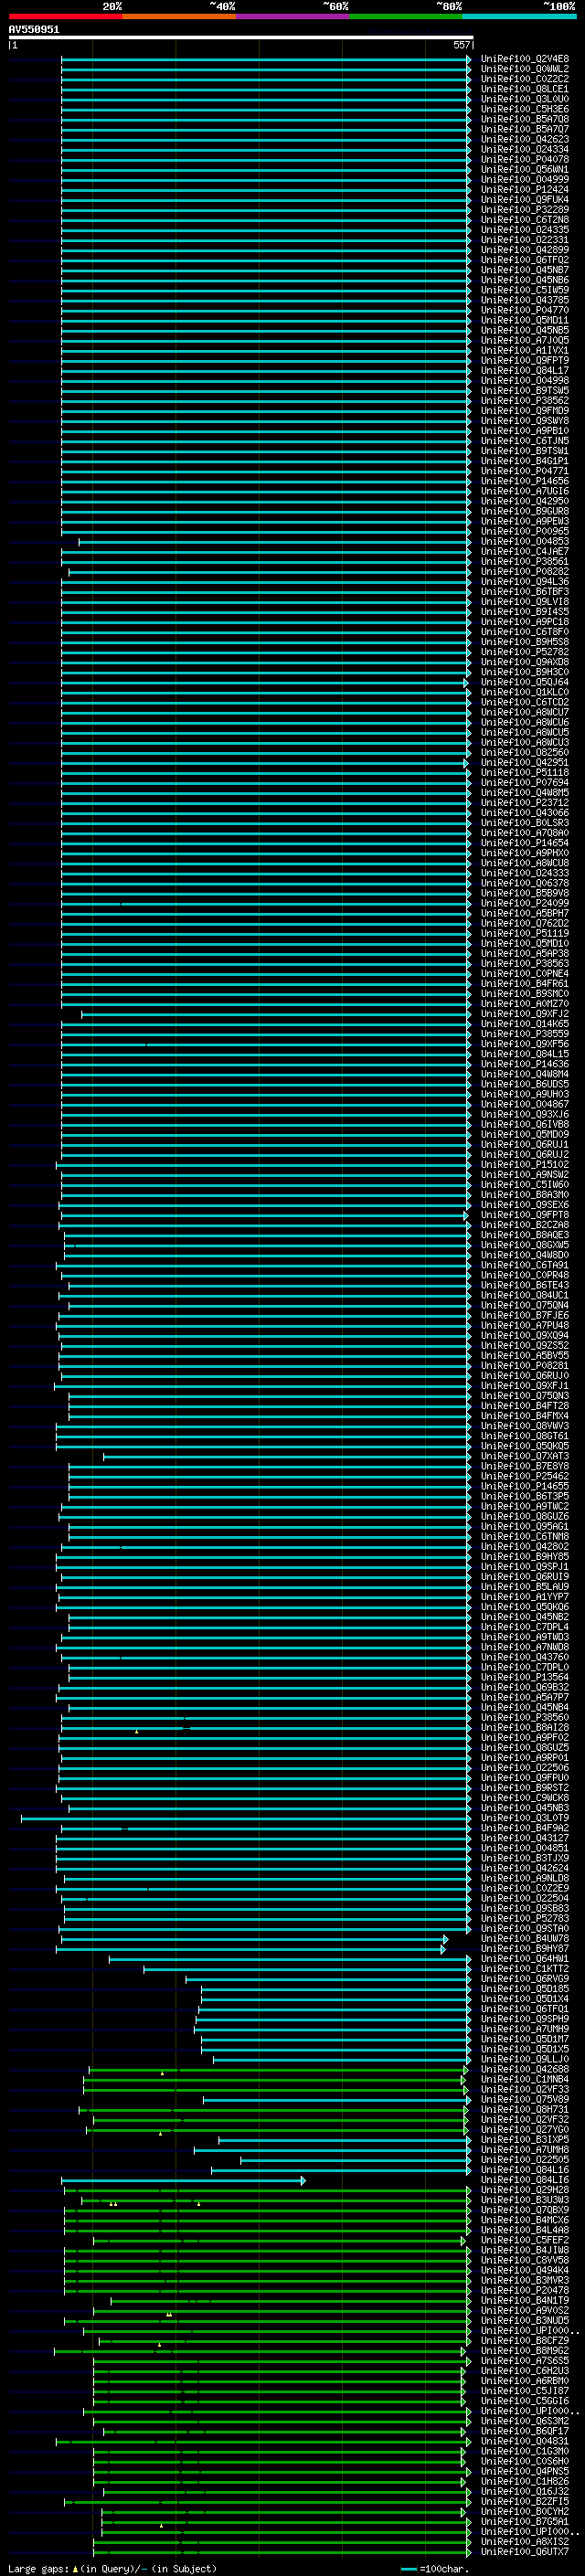Select hit label UniRef100_Q6RVG9

click(x=524, y=1978)
